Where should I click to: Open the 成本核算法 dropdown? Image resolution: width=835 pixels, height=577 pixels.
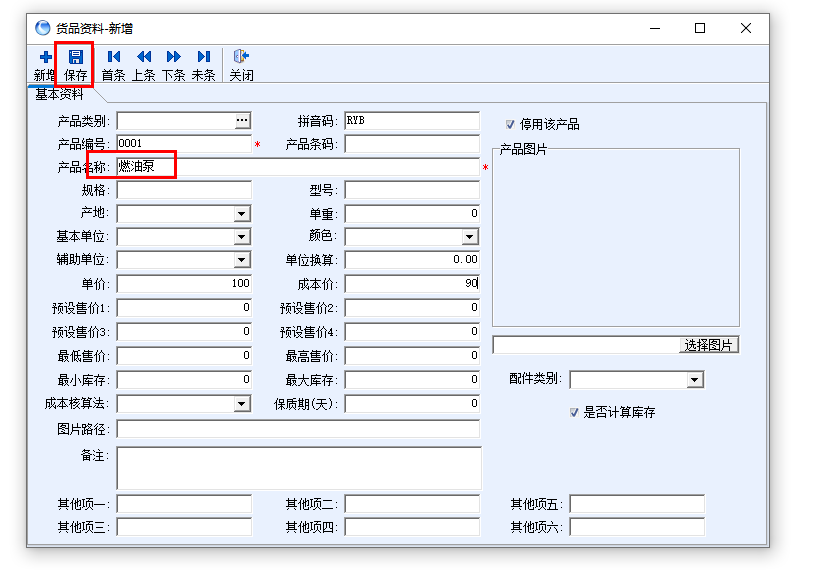click(242, 404)
